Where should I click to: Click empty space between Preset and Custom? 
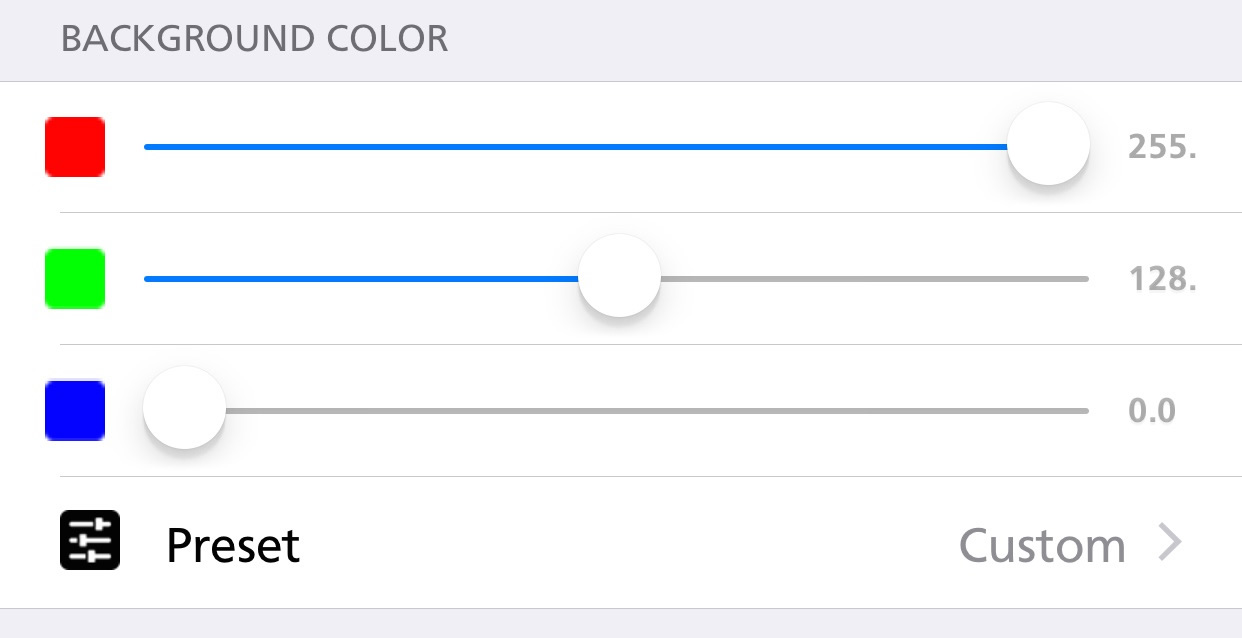630,543
